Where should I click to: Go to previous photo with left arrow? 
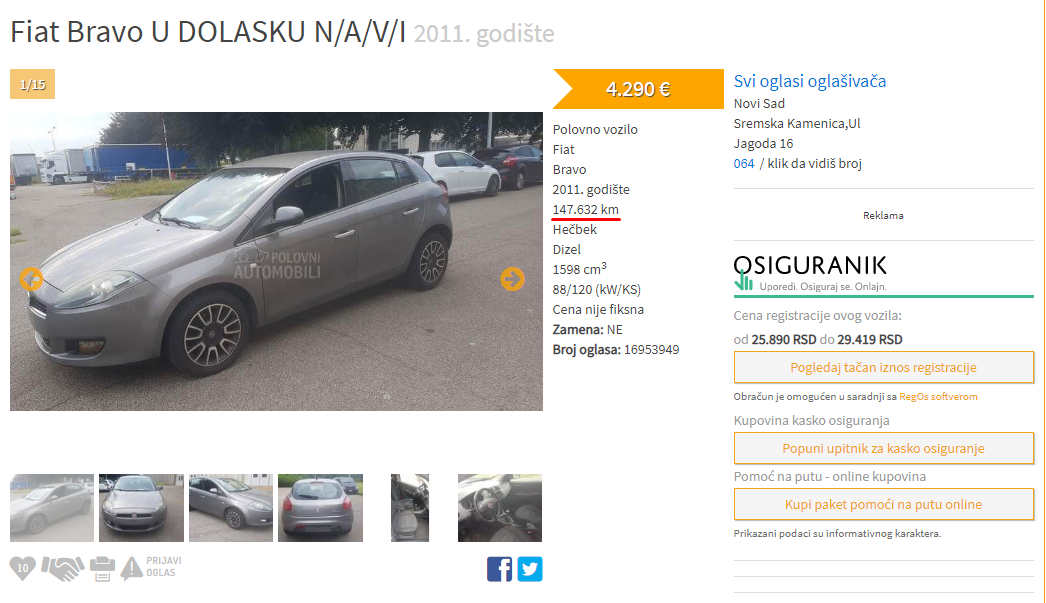(x=31, y=279)
